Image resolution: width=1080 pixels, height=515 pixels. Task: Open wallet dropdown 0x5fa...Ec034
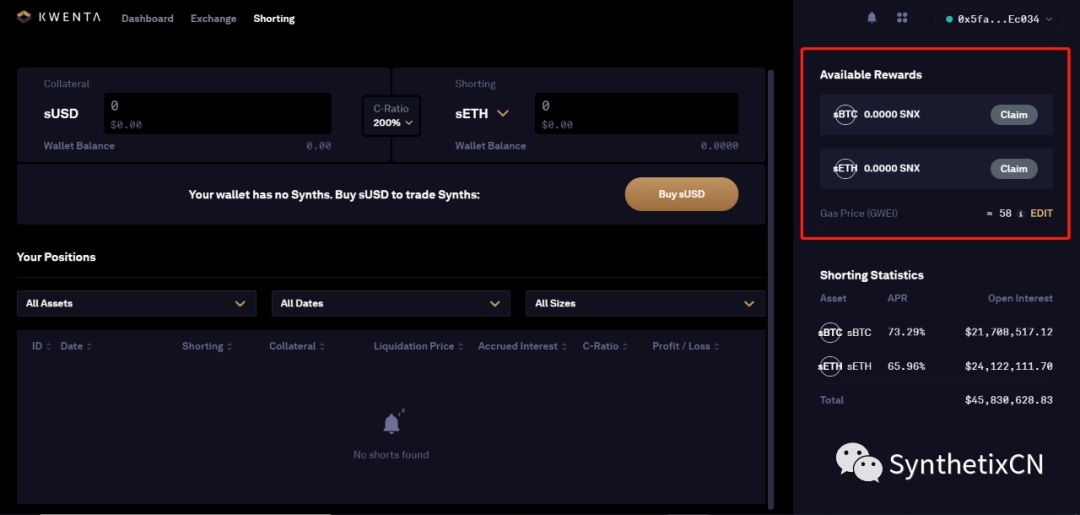tap(998, 19)
